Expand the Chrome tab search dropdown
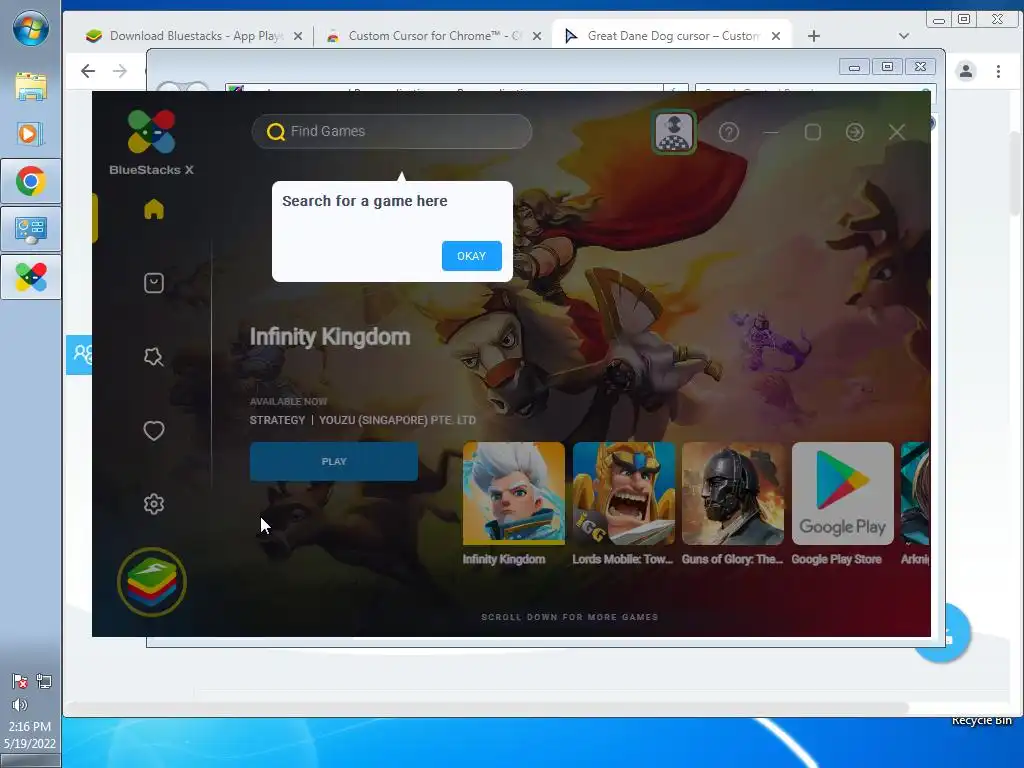Image resolution: width=1024 pixels, height=768 pixels. [904, 37]
